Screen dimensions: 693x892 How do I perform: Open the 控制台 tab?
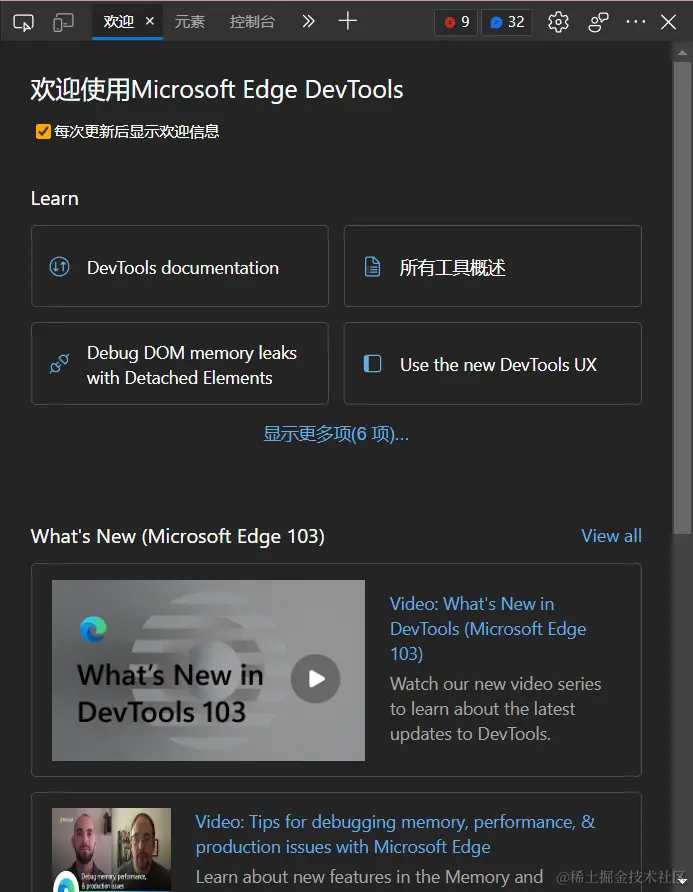point(252,21)
